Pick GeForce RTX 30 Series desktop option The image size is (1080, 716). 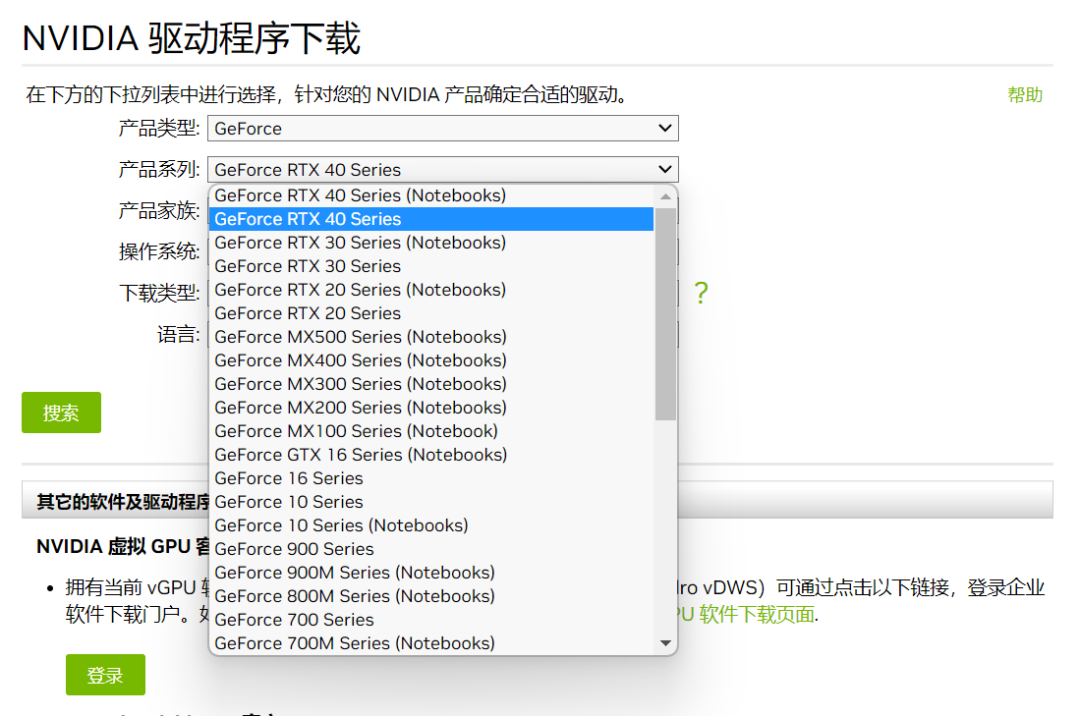pos(431,266)
